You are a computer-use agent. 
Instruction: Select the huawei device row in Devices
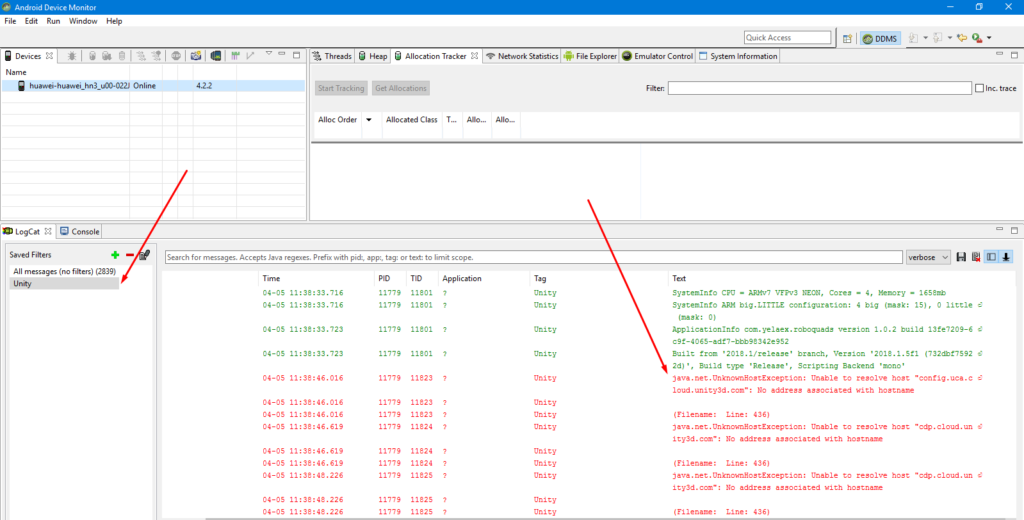(x=153, y=86)
